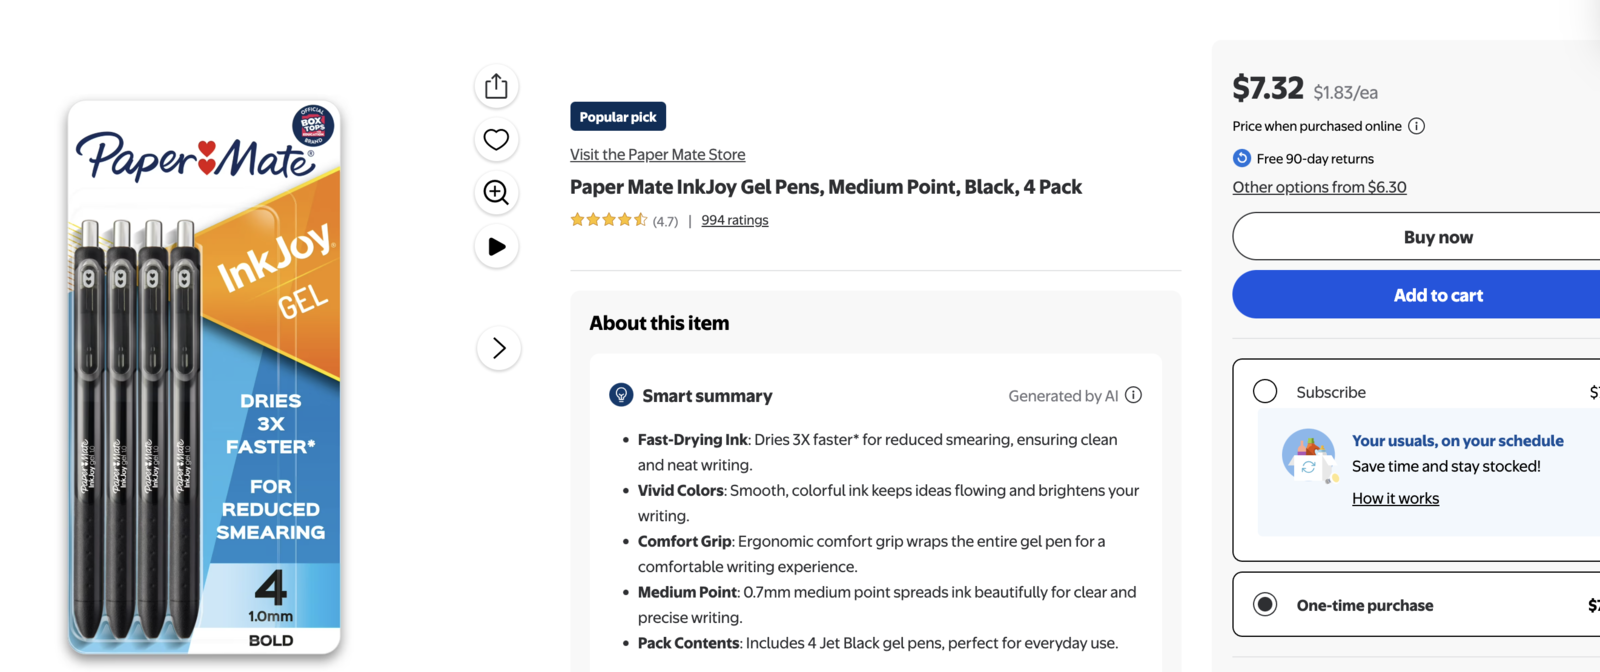Open the 994 ratings link

pos(734,220)
